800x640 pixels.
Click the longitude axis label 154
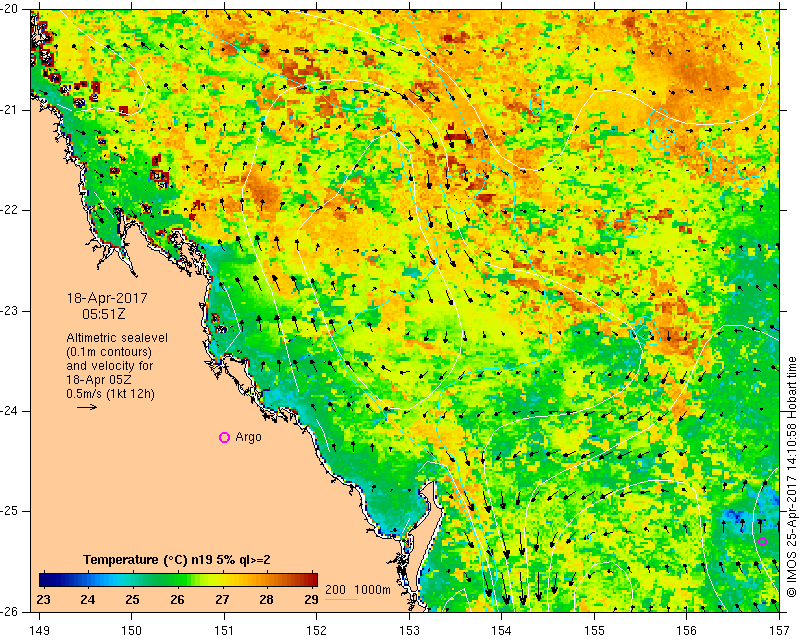502,631
